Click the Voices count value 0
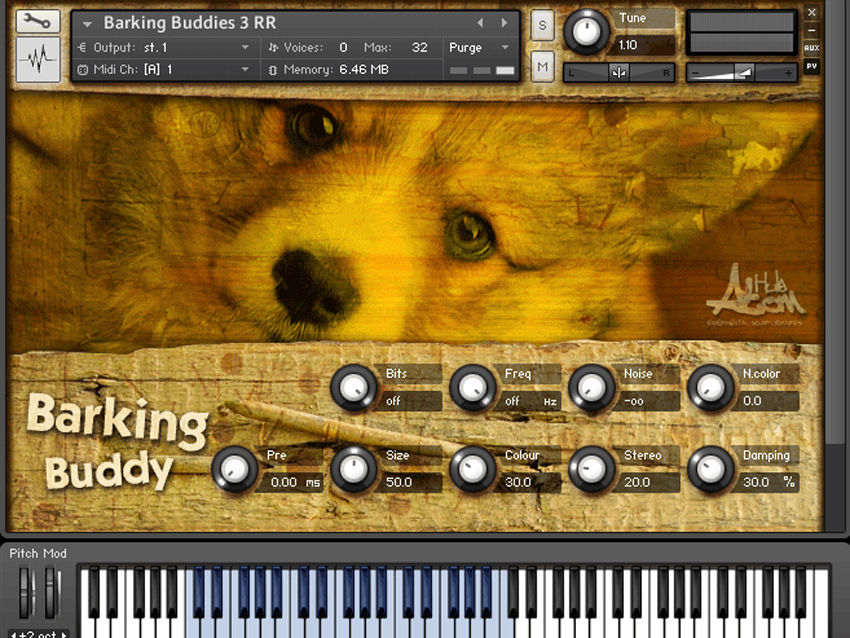The width and height of the screenshot is (850, 638). (343, 48)
